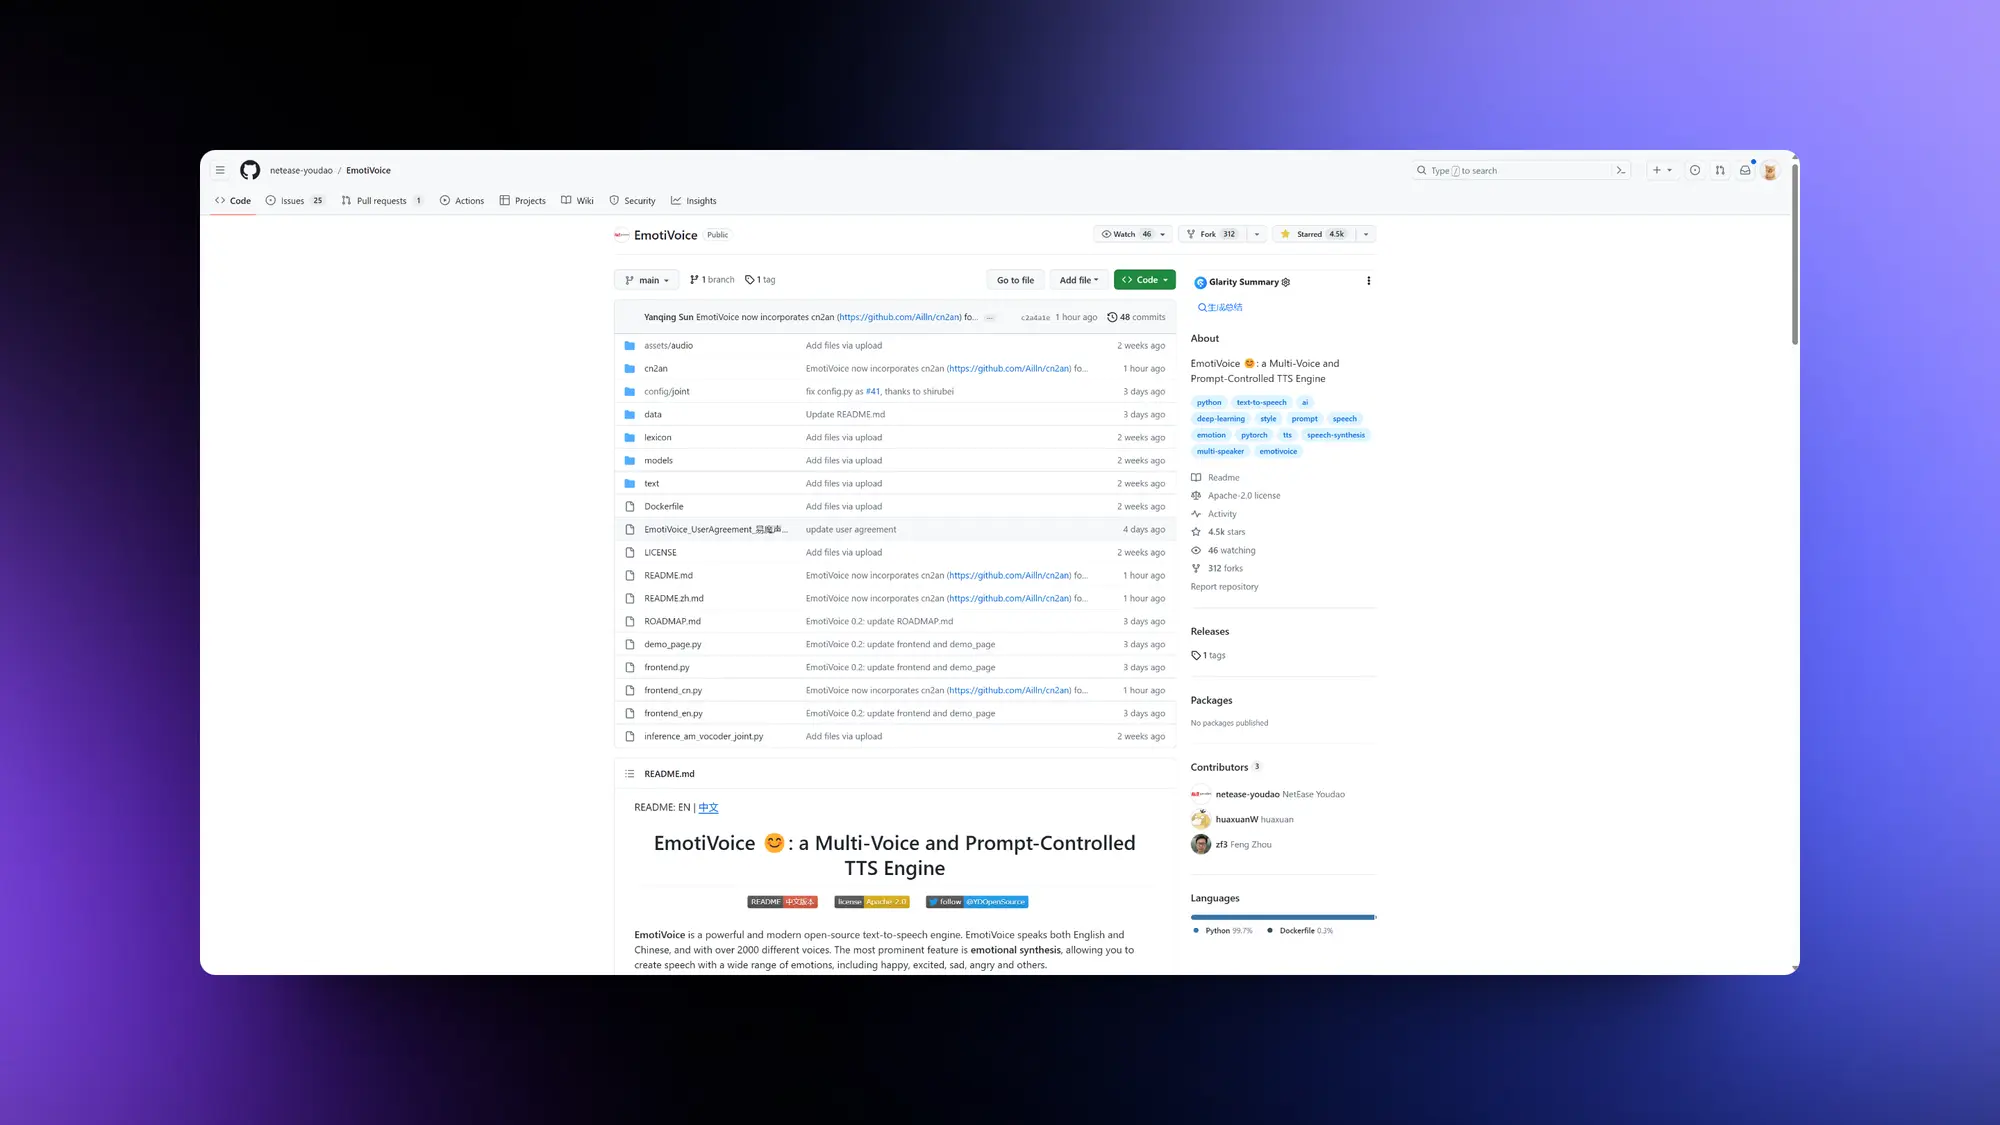Viewport: 2000px width, 1125px height.
Task: Open the hamburger navigation menu
Action: 220,170
